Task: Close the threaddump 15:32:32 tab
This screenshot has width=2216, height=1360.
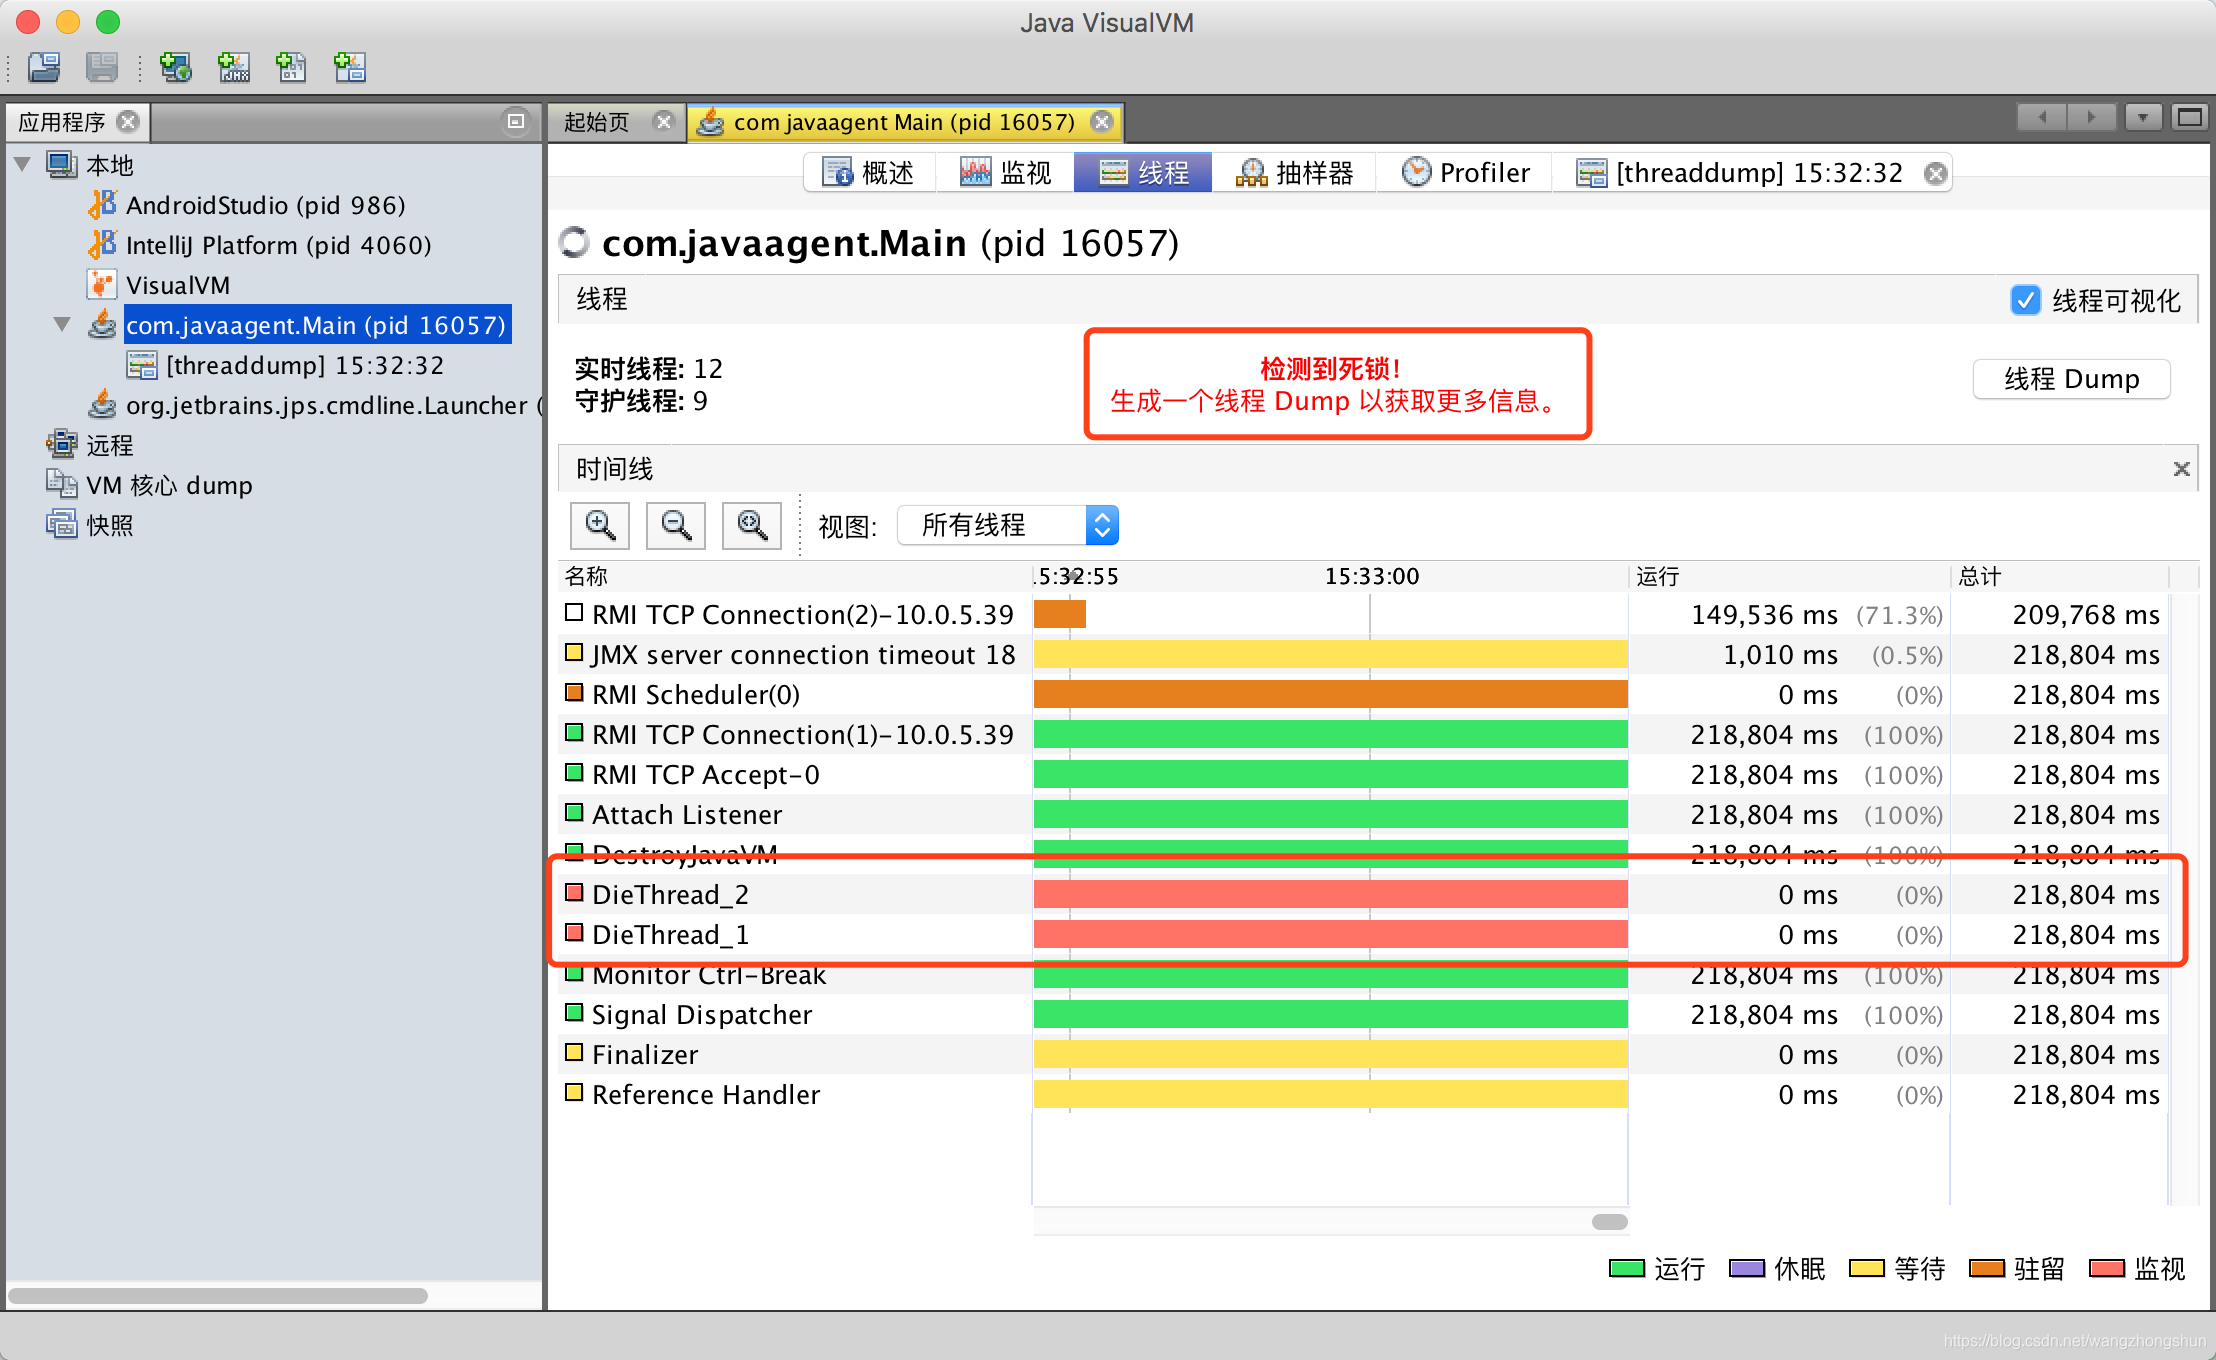Action: [1936, 173]
